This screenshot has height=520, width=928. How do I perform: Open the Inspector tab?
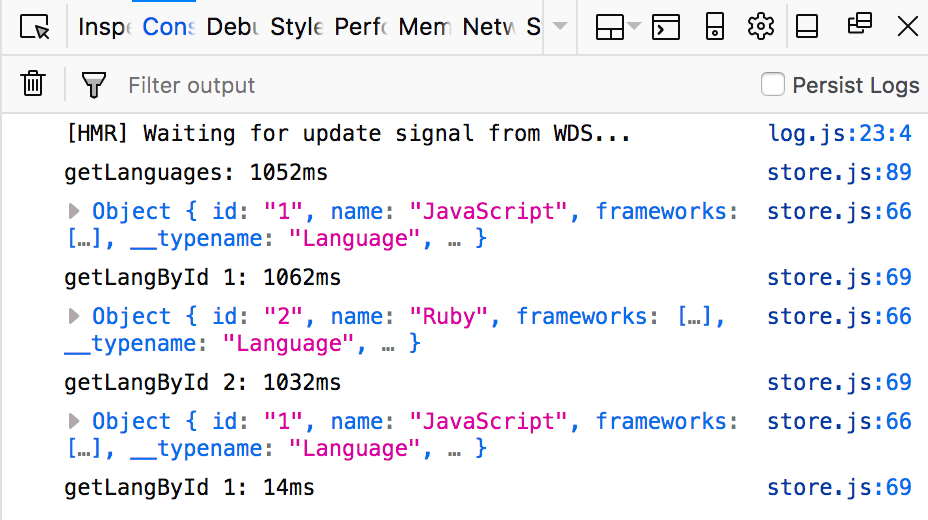(x=104, y=27)
